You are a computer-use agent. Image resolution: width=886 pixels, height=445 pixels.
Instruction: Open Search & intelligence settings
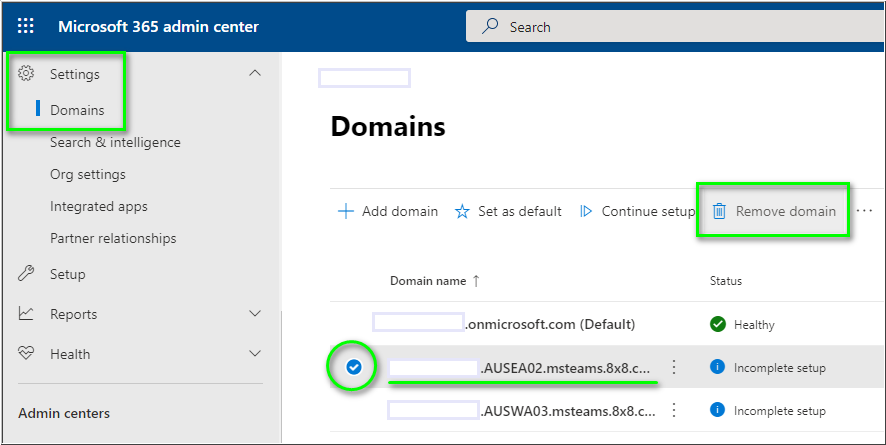tap(115, 142)
